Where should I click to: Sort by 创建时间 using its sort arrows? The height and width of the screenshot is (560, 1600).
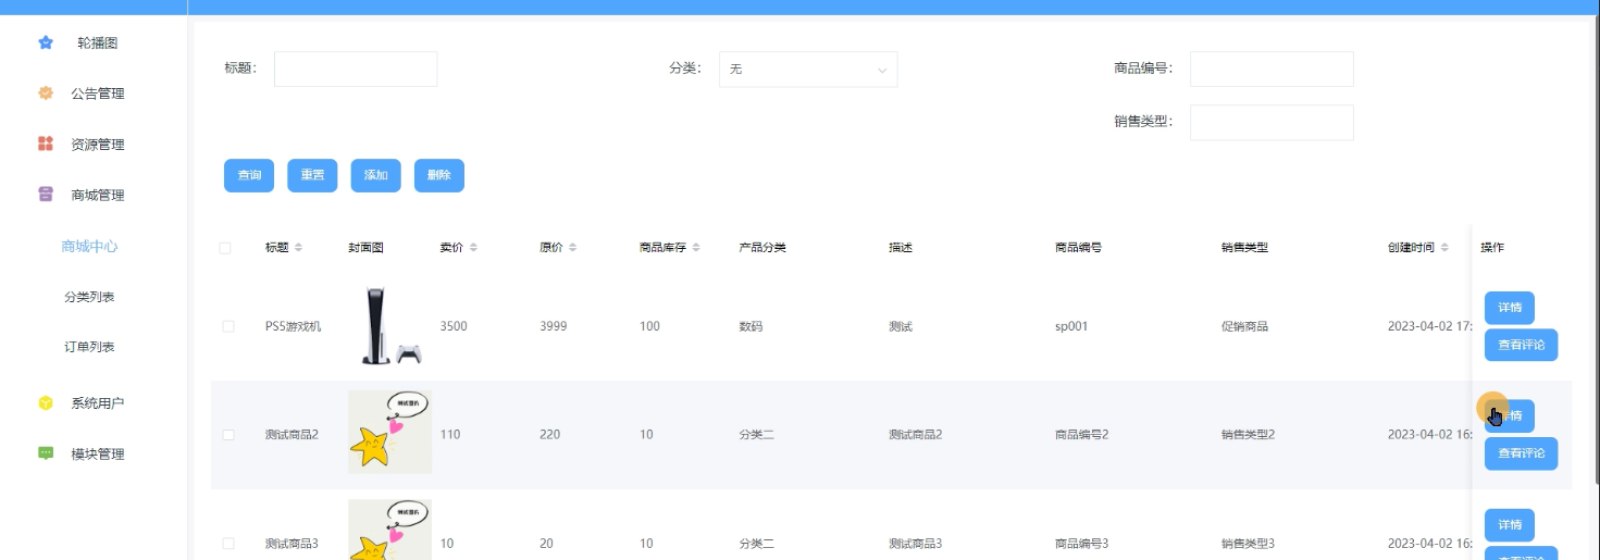(x=1444, y=247)
